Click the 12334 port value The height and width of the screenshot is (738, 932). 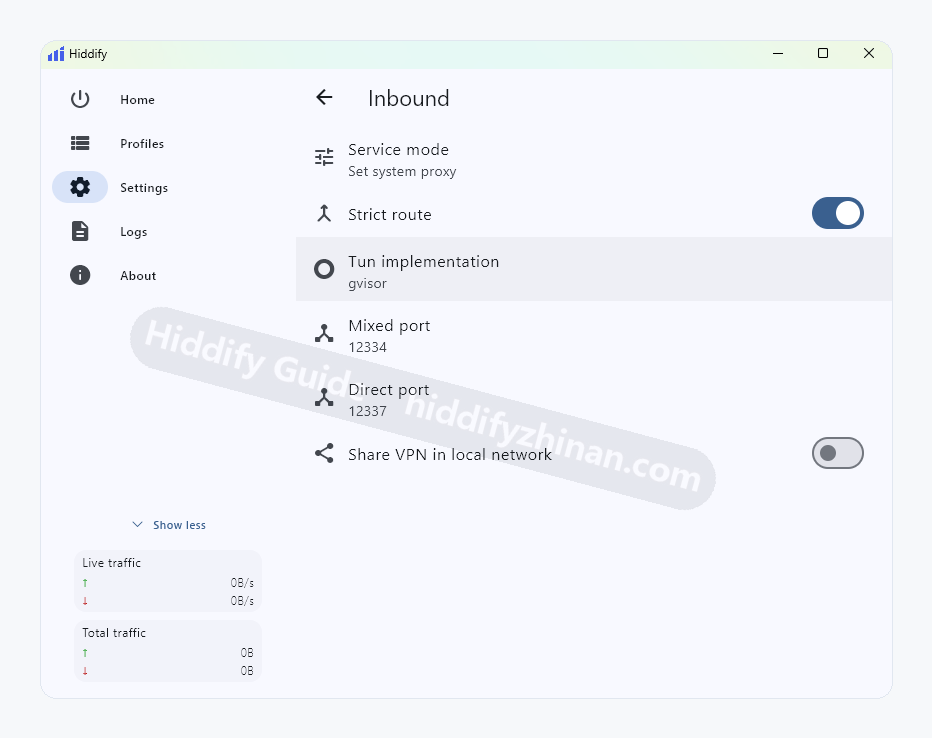pos(367,348)
